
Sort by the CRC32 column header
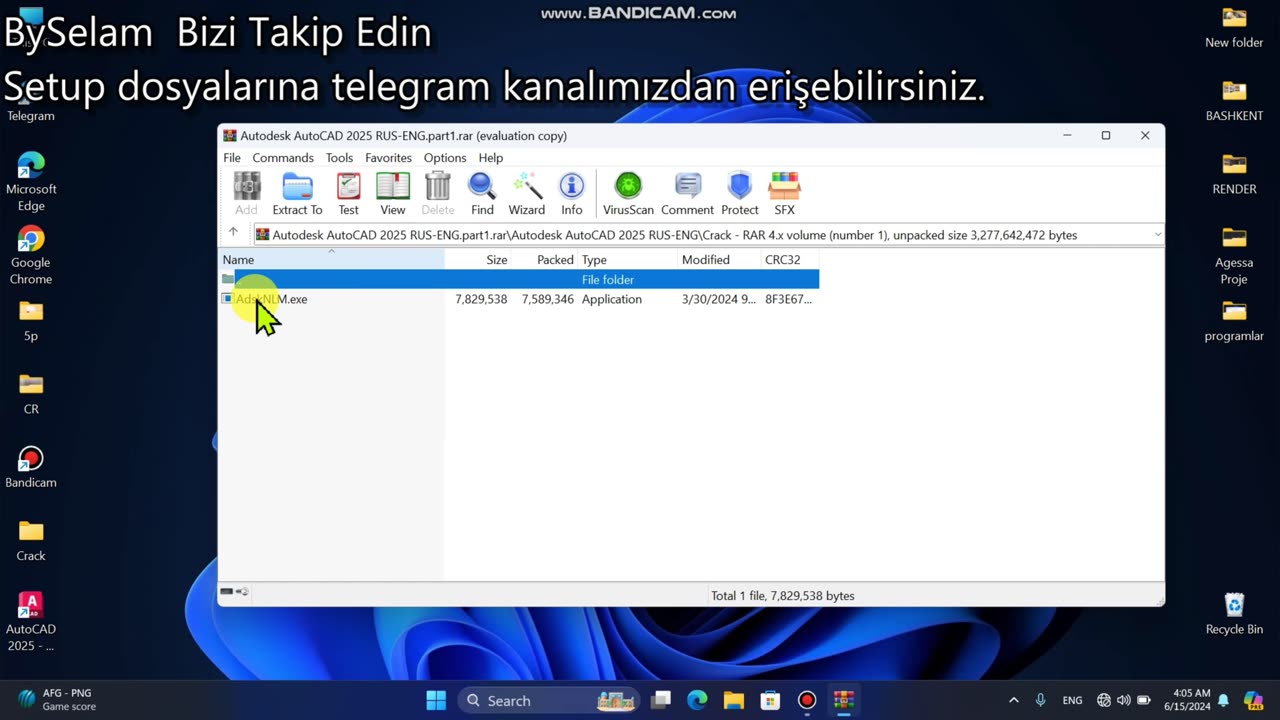click(790, 259)
